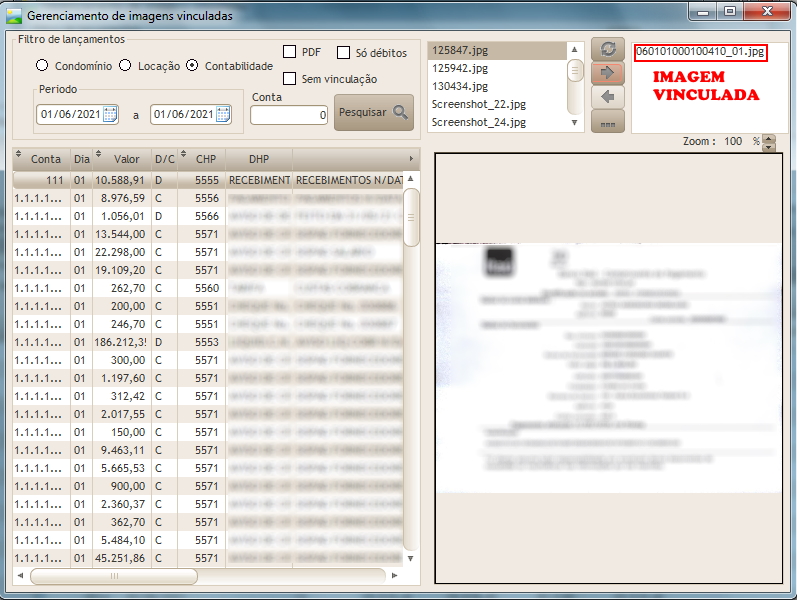This screenshot has width=797, height=600.
Task: Click the Conta number input field
Action: (289, 115)
